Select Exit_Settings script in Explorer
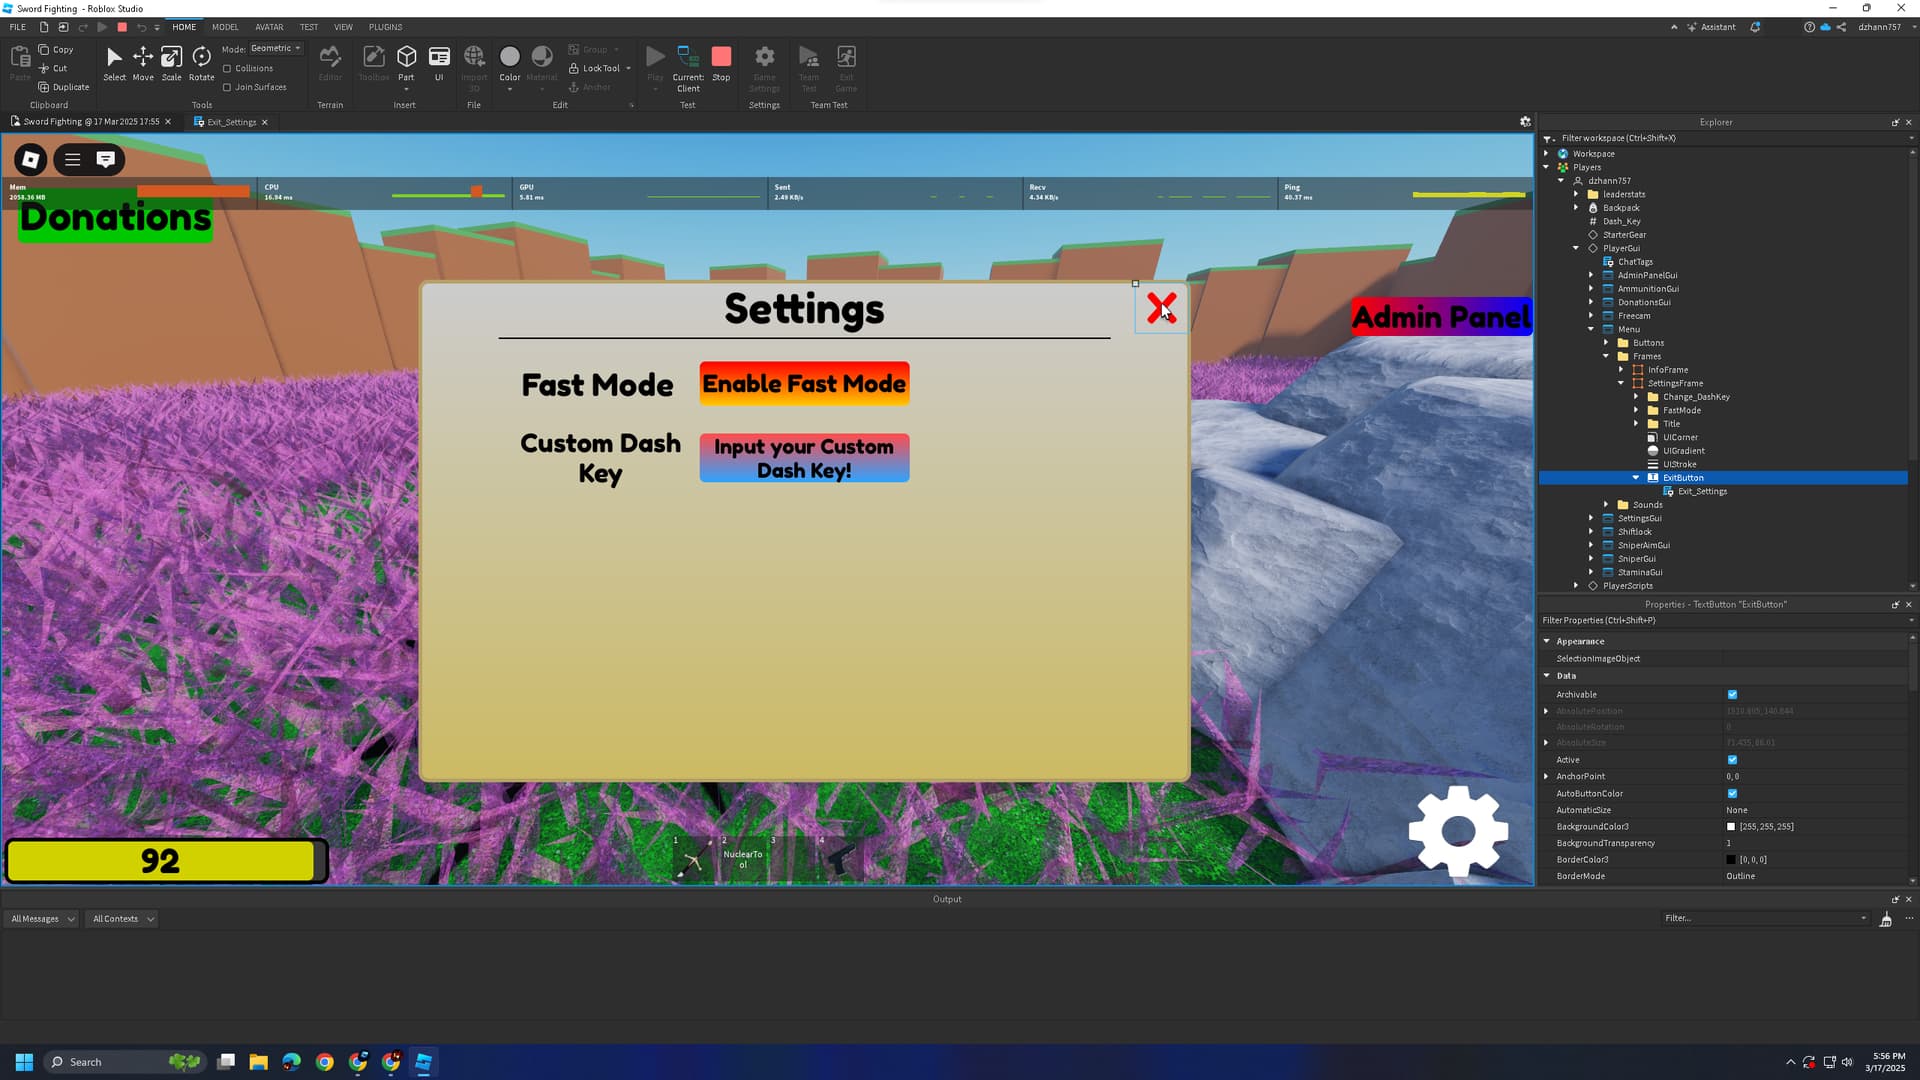This screenshot has height=1080, width=1920. 1702,491
